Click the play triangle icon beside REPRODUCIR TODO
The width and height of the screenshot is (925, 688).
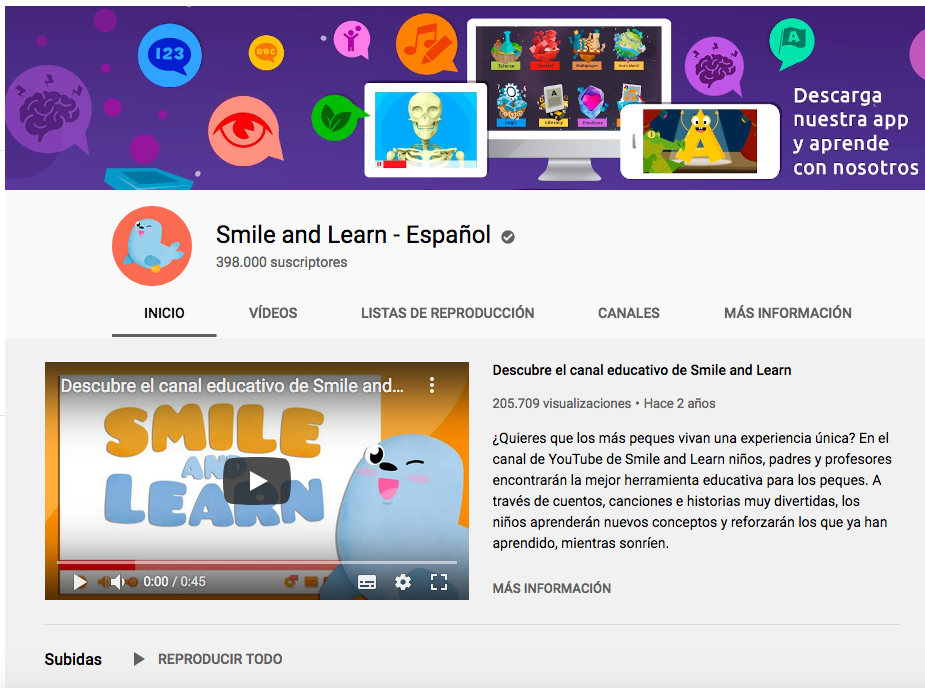(139, 659)
